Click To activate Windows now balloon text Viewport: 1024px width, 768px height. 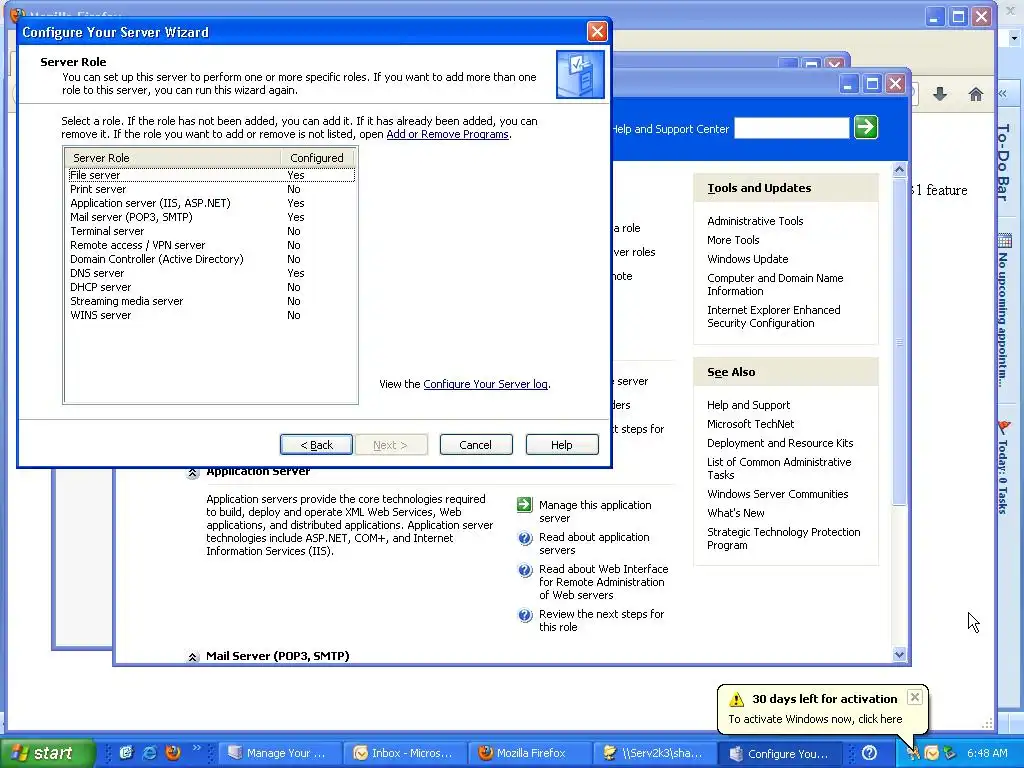coord(815,719)
